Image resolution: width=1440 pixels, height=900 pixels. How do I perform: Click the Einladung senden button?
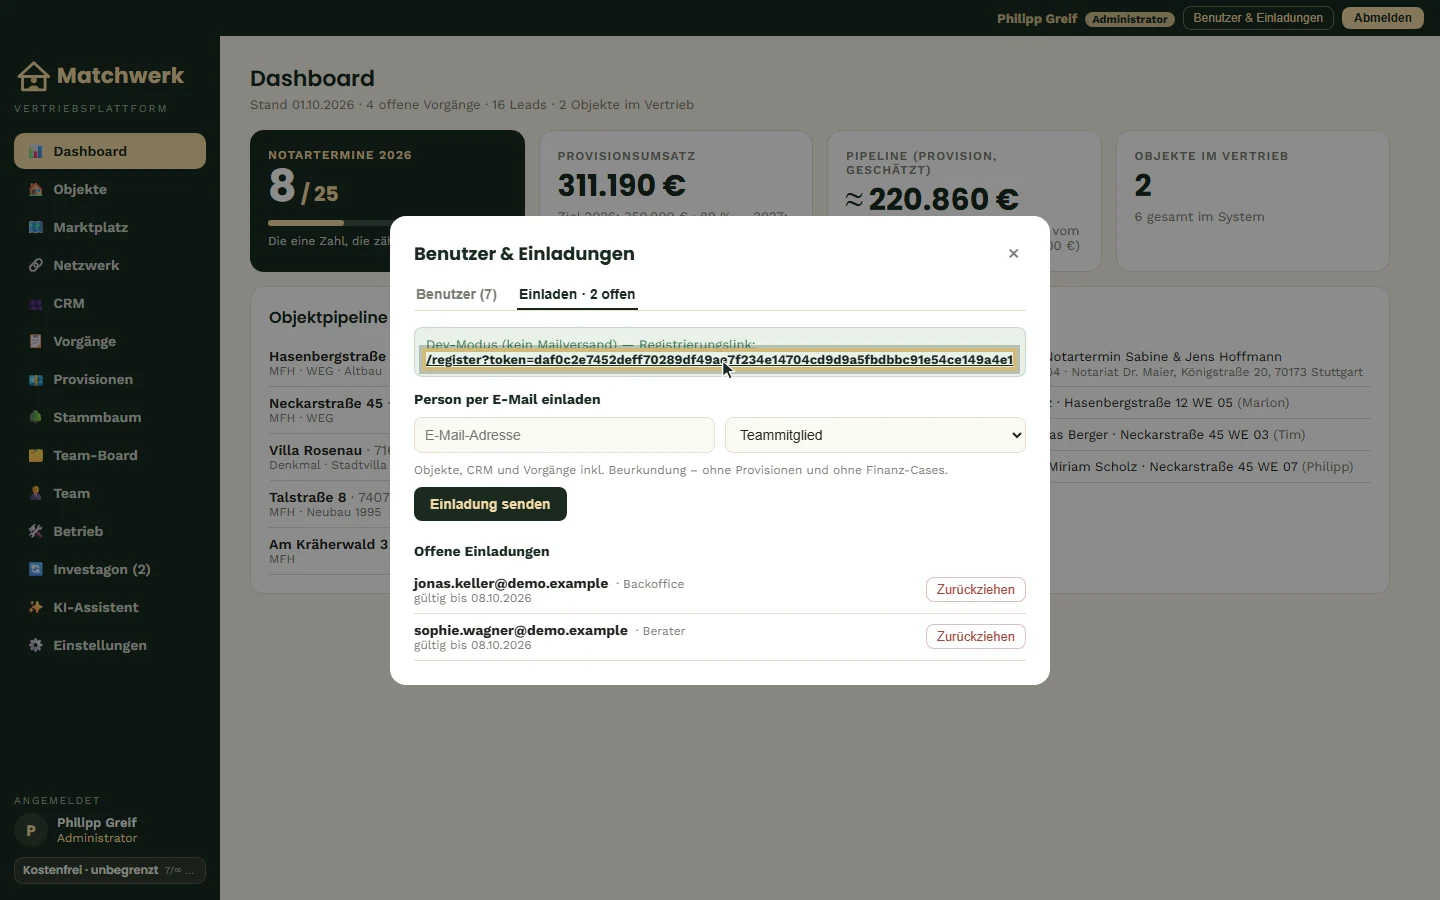[x=490, y=504]
